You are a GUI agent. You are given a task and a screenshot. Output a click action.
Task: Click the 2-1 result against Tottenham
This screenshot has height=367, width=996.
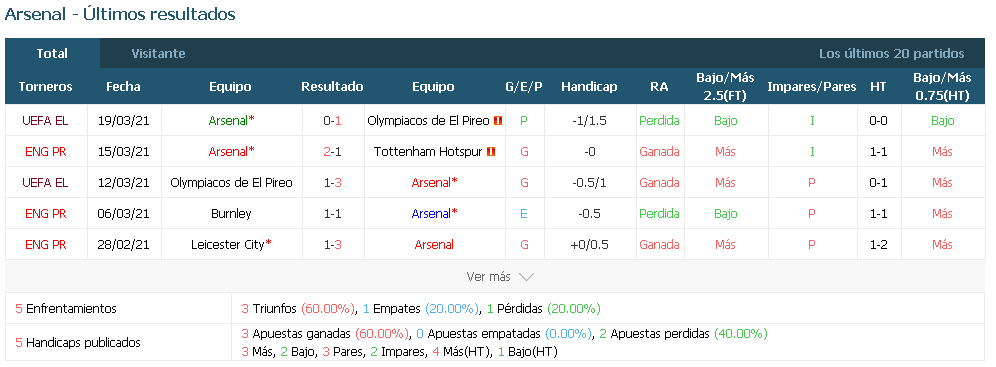tap(332, 152)
